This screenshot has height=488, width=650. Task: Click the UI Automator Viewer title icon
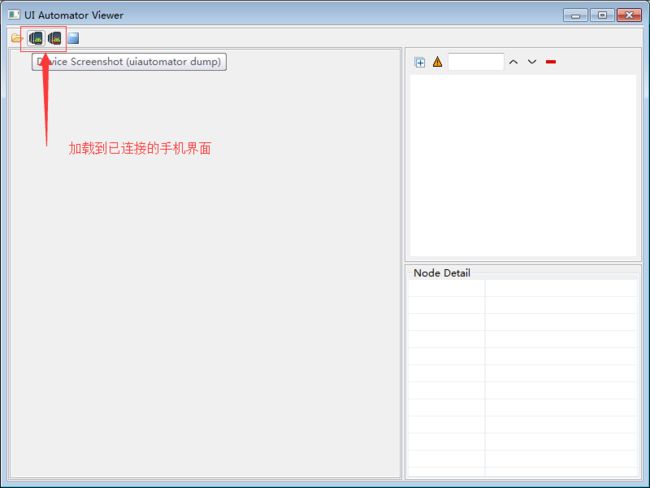coord(14,15)
